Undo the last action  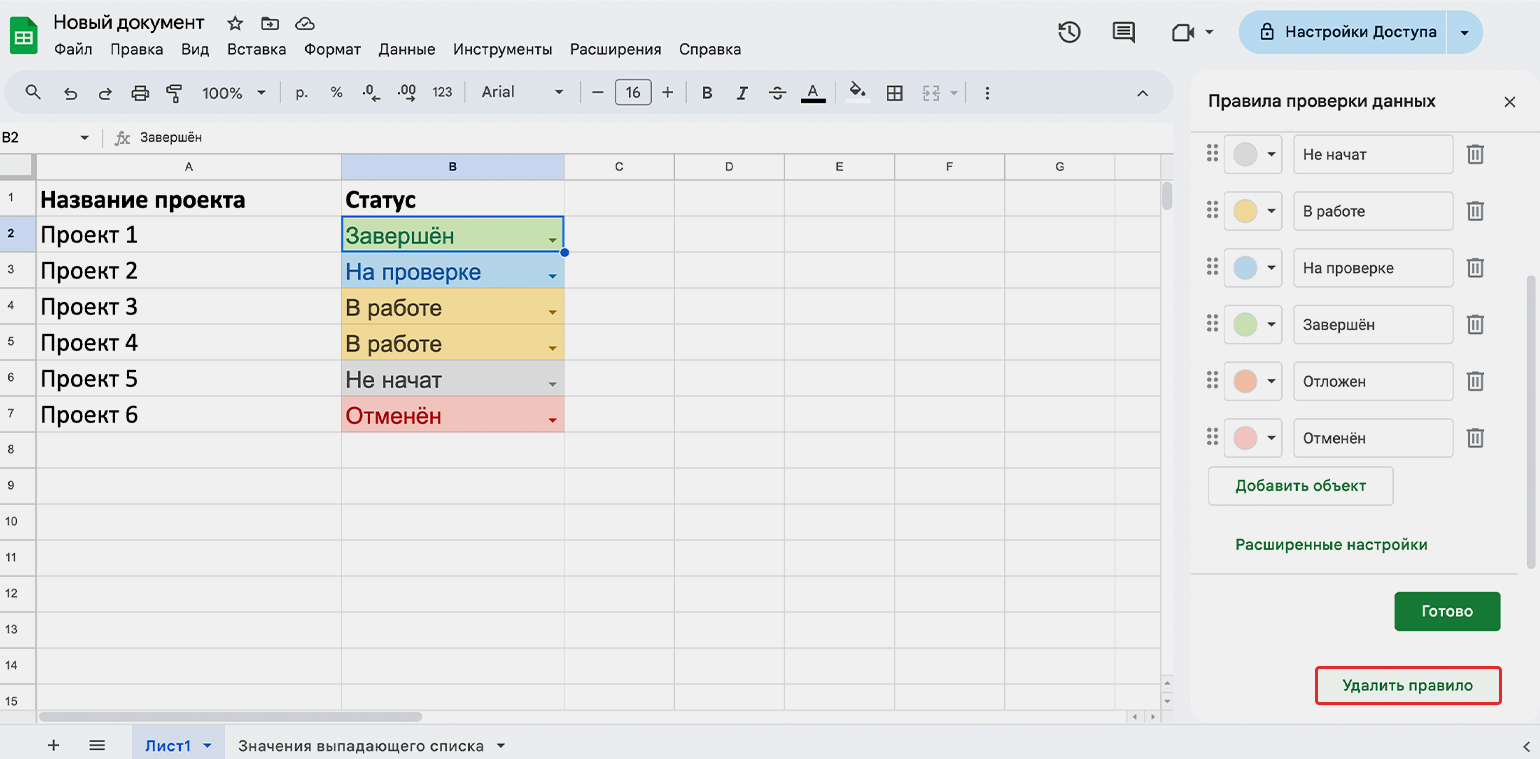[70, 93]
